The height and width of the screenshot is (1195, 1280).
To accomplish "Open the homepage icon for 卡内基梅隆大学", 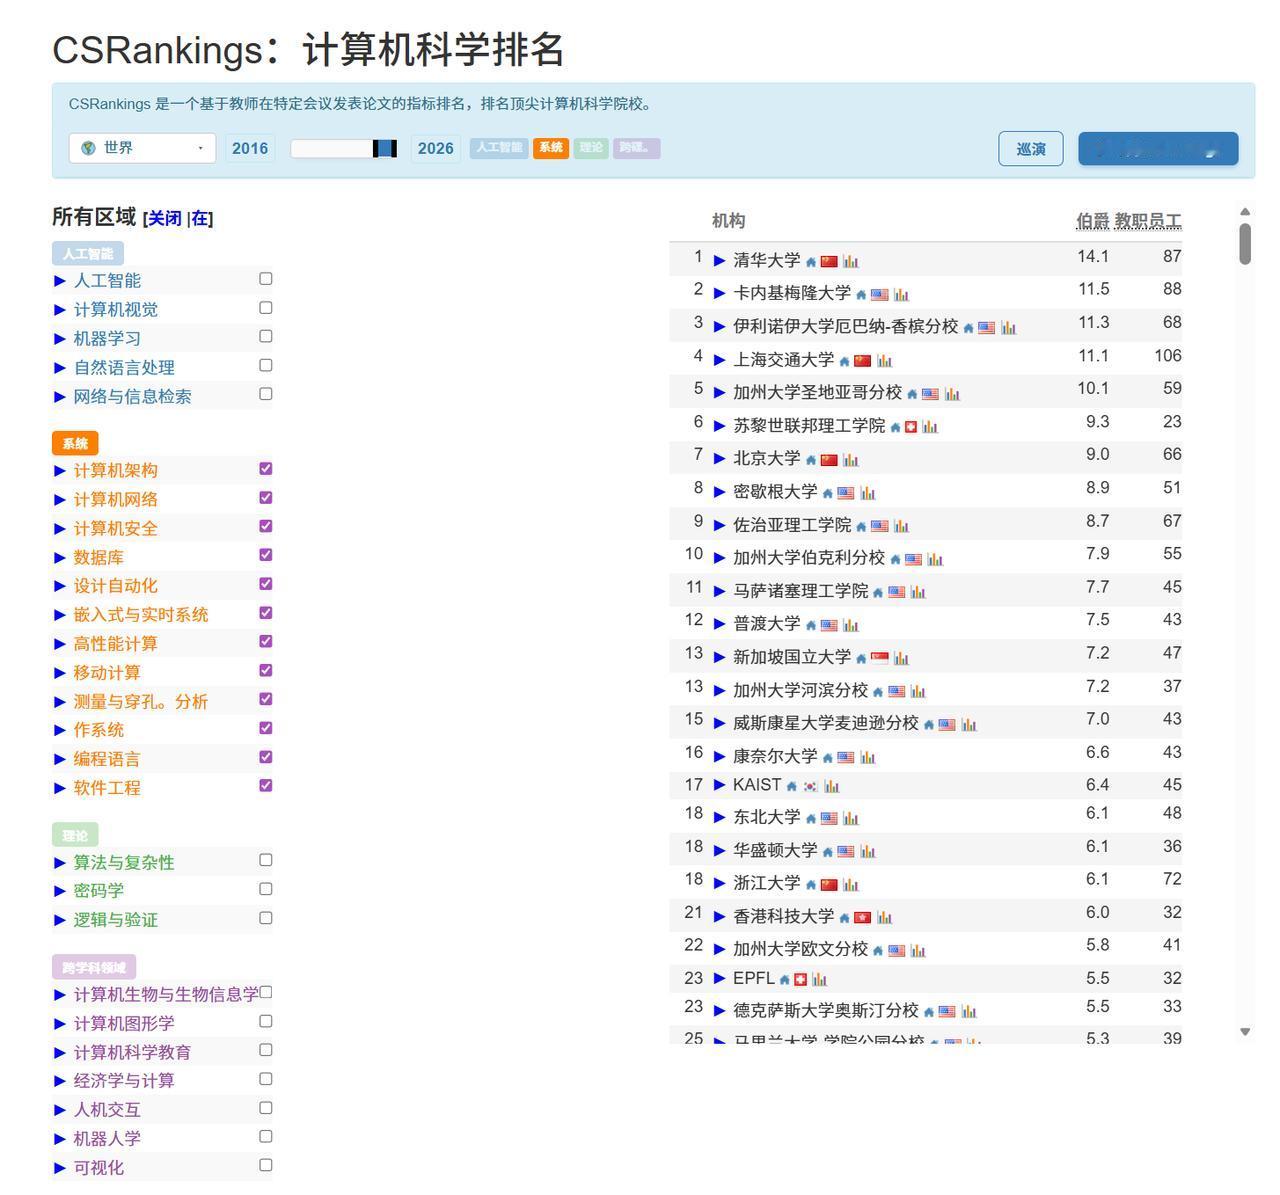I will point(861,295).
